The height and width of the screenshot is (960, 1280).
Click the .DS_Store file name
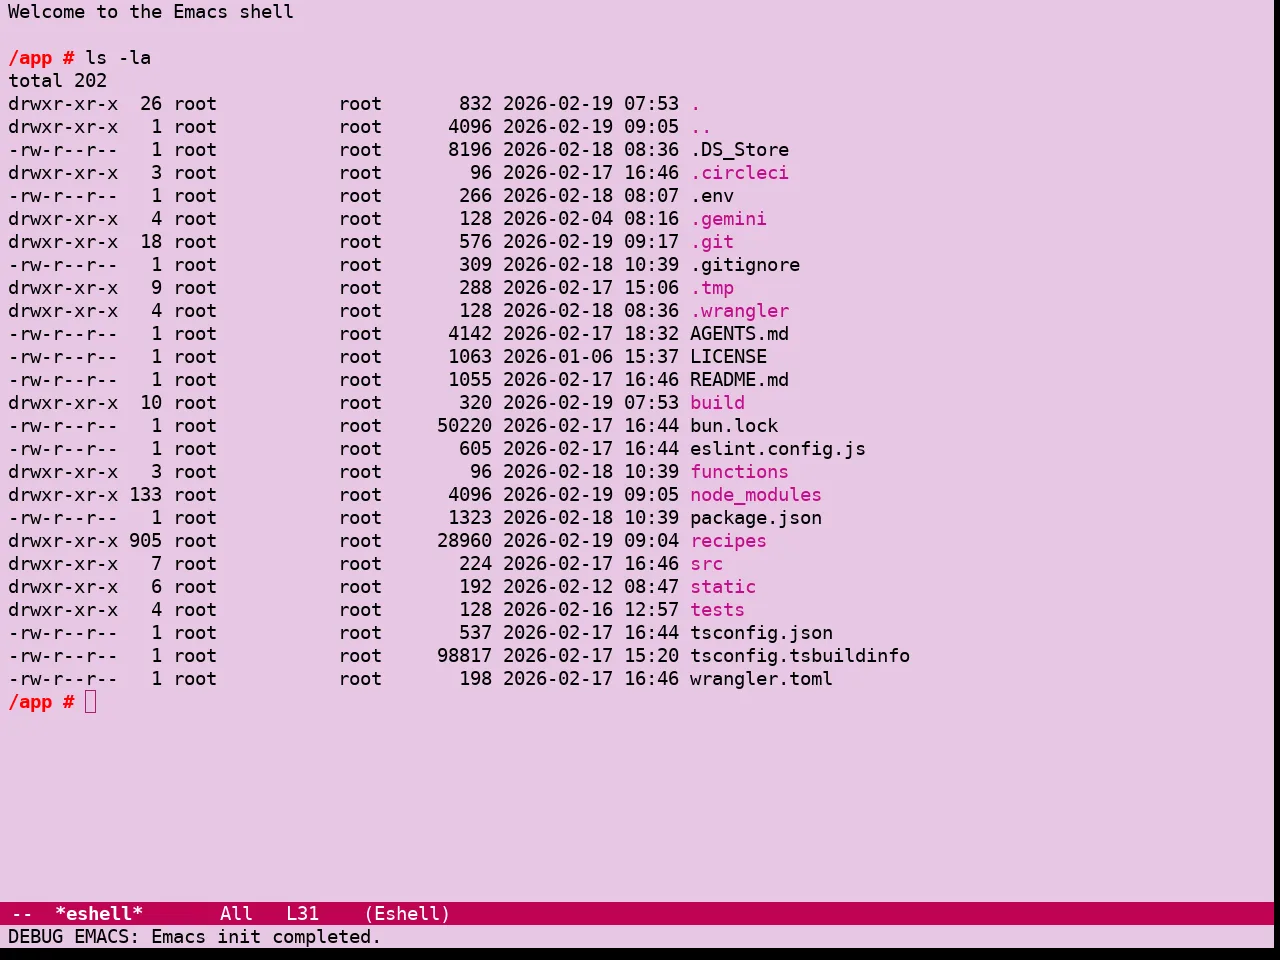coord(739,150)
